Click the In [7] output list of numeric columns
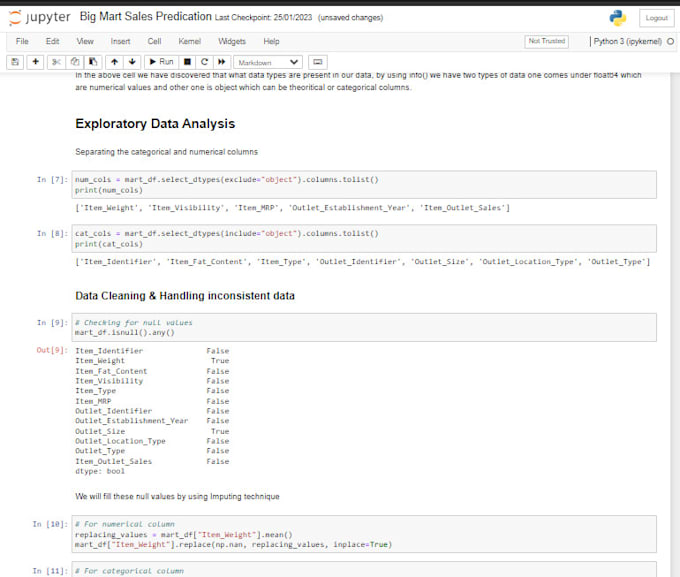This screenshot has height=577, width=680. pos(292,208)
